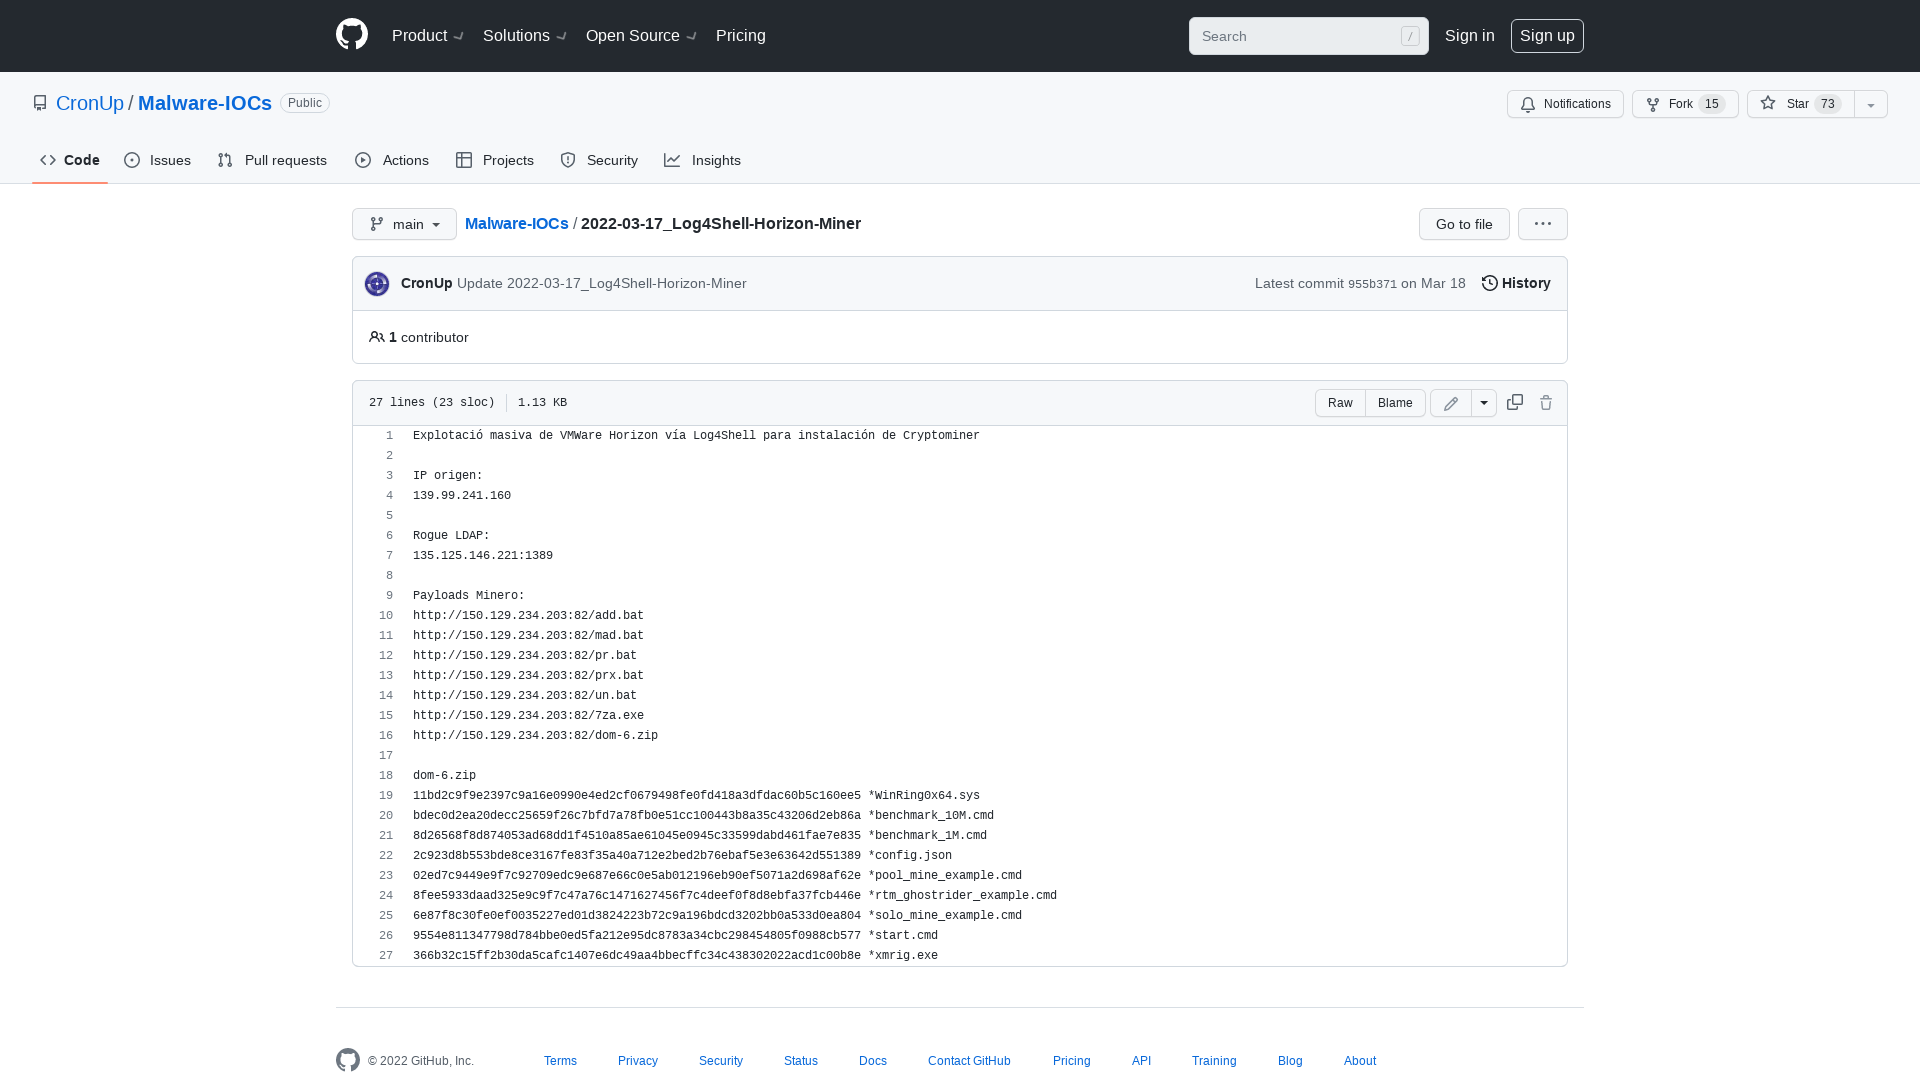Click the xmrig.exe hash line
1920x1080 pixels.
tap(675, 955)
